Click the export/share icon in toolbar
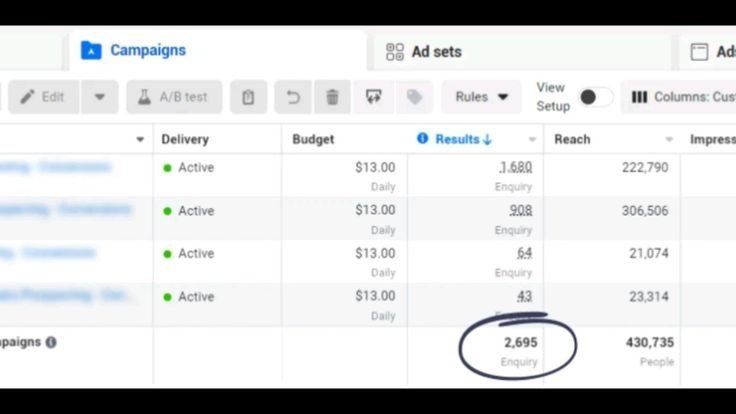This screenshot has height=414, width=736. (x=374, y=97)
